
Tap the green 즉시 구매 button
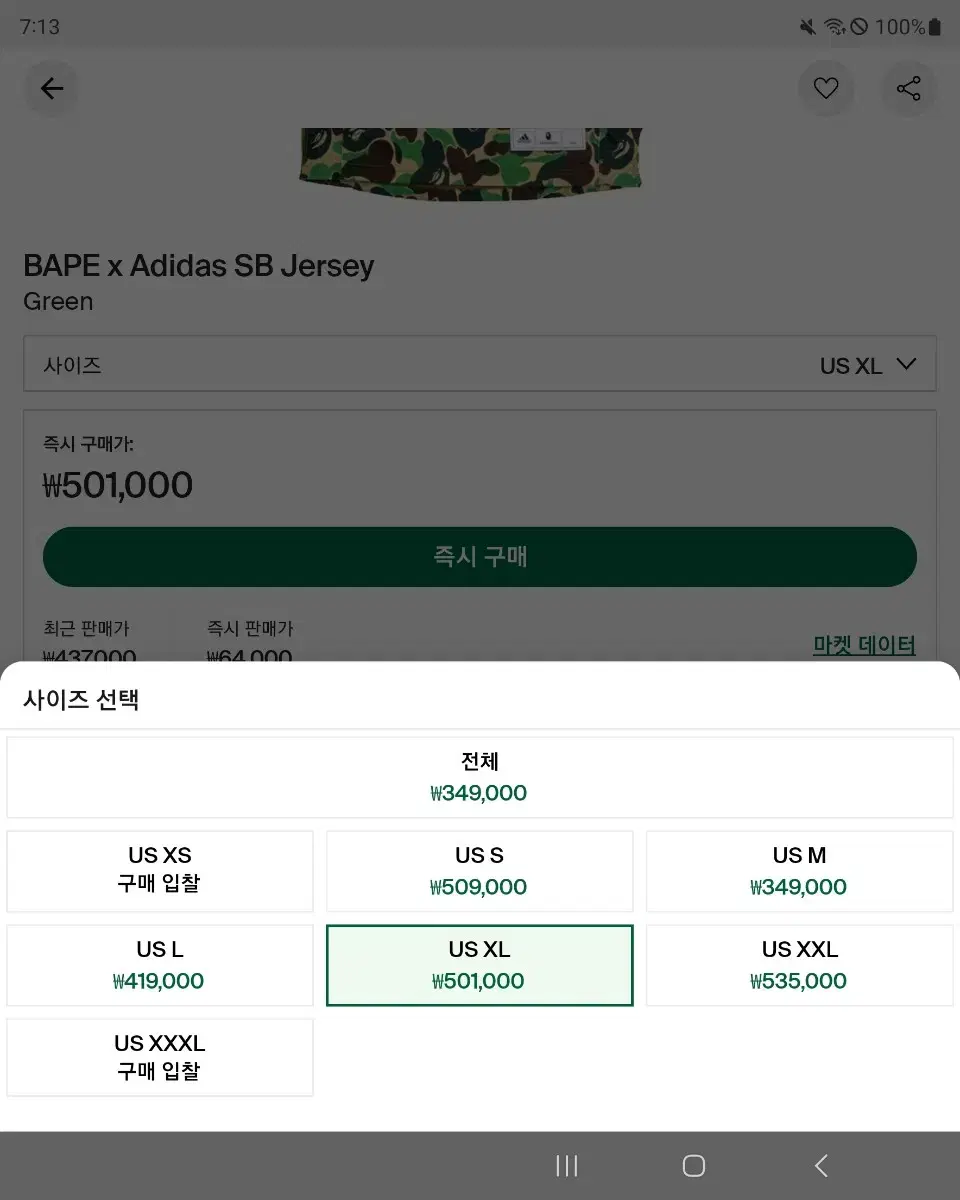coord(480,557)
